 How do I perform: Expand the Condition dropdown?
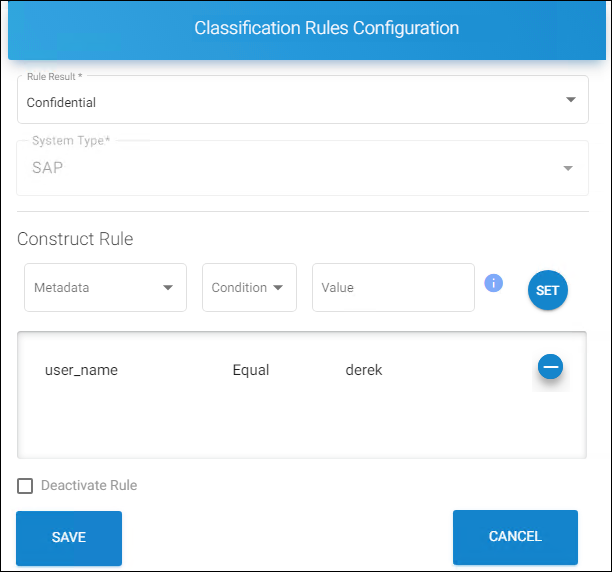click(249, 288)
